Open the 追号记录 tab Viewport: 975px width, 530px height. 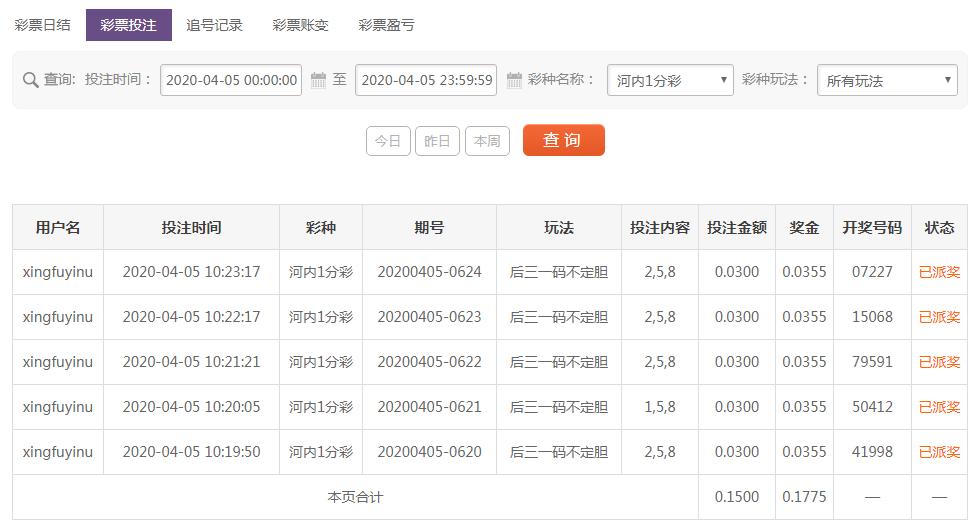215,25
